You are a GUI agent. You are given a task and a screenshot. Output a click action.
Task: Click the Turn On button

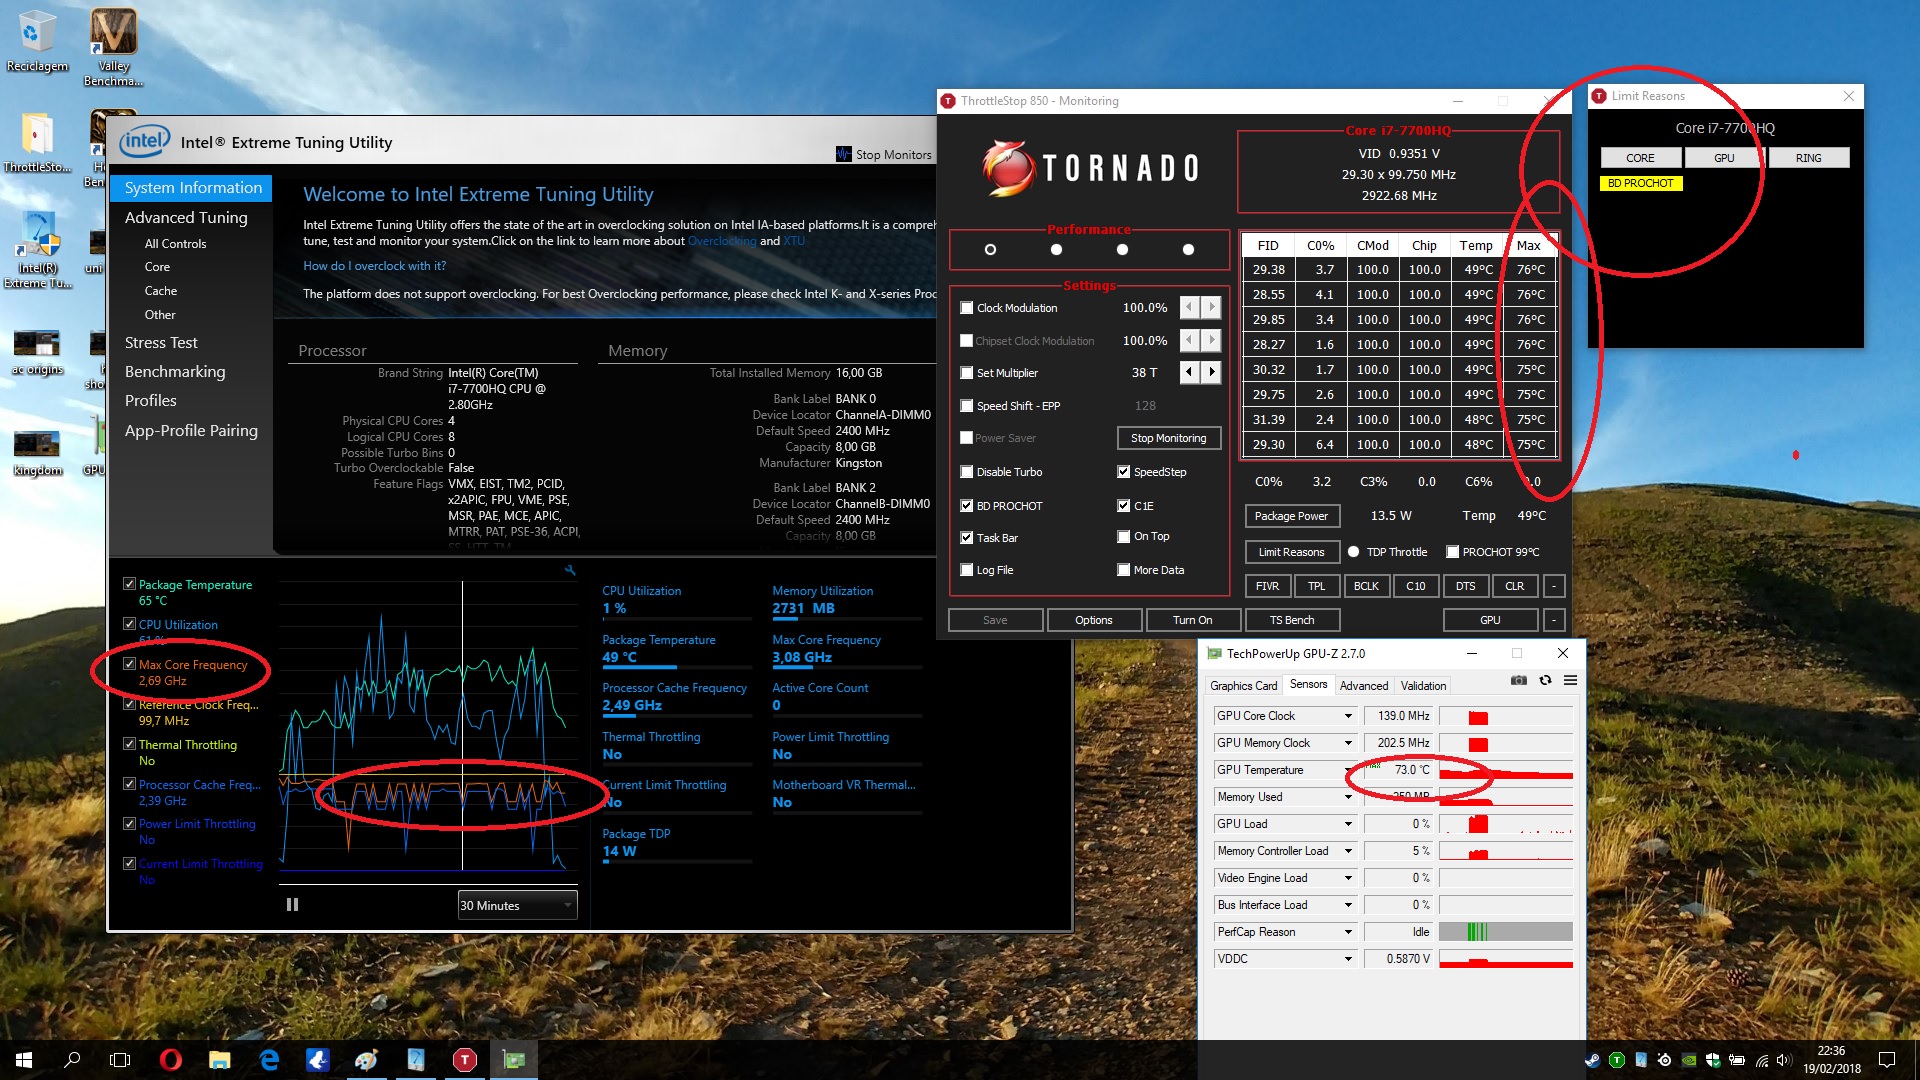tap(1192, 620)
